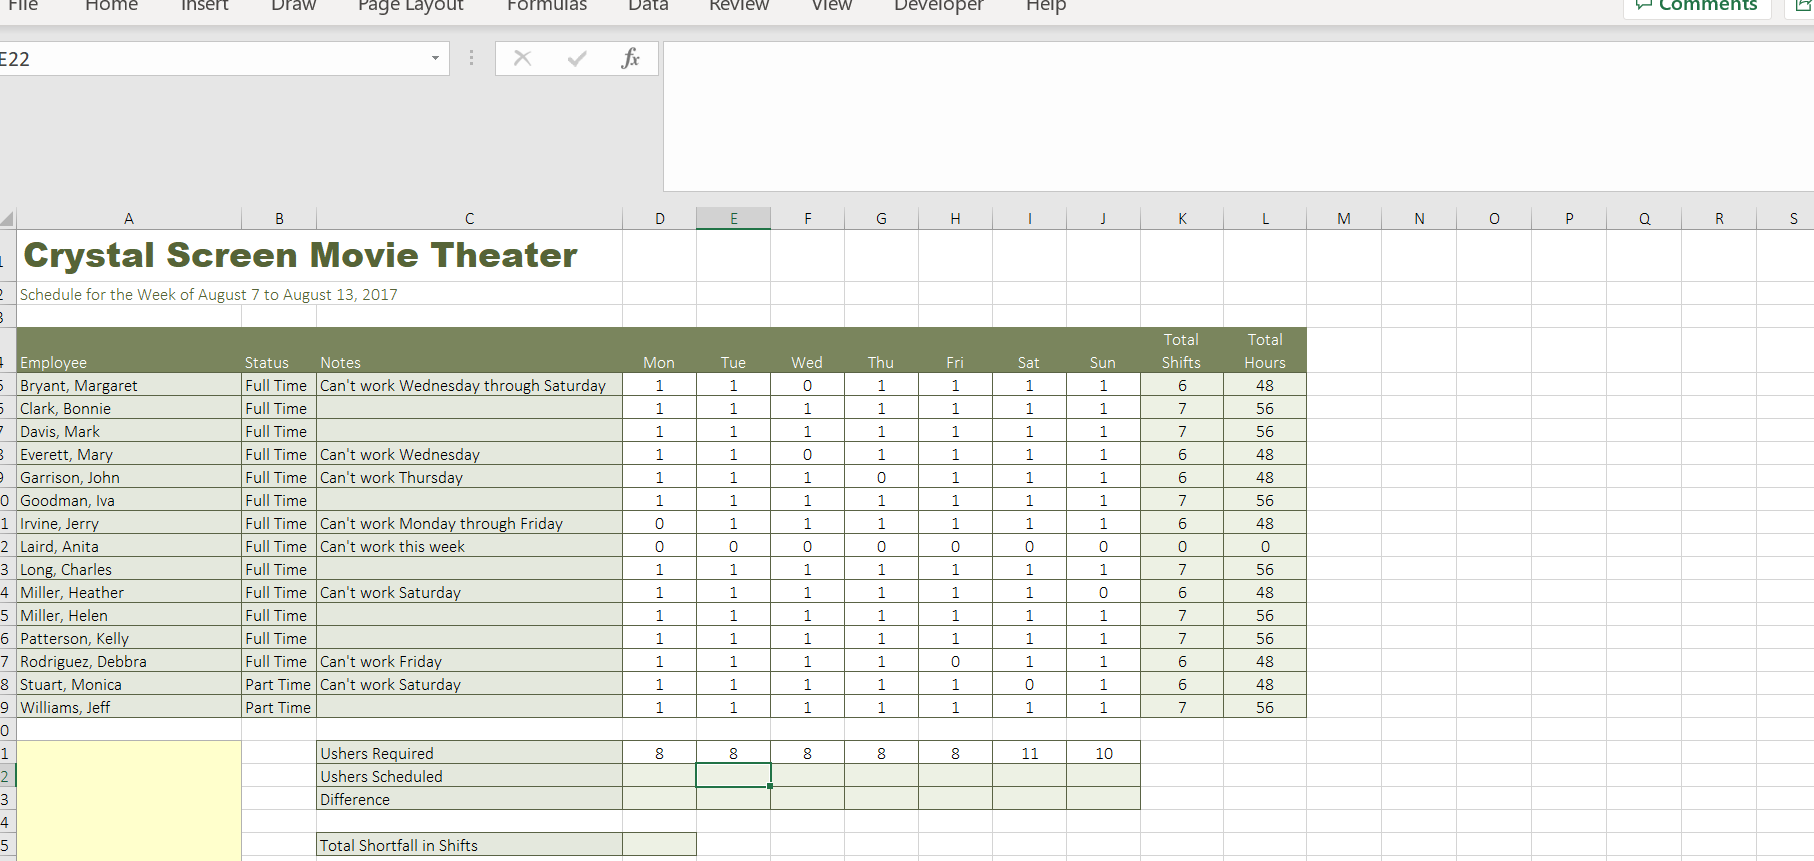This screenshot has width=1814, height=861.
Task: Select column M header
Action: (1344, 218)
